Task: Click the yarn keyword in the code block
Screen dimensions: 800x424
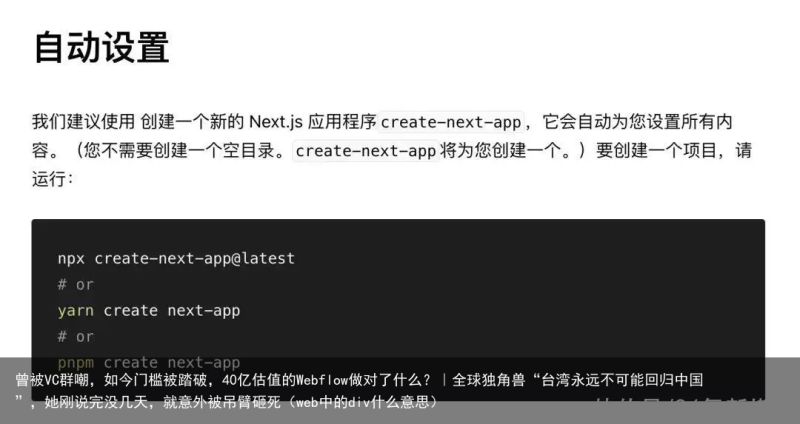Action: click(x=76, y=311)
